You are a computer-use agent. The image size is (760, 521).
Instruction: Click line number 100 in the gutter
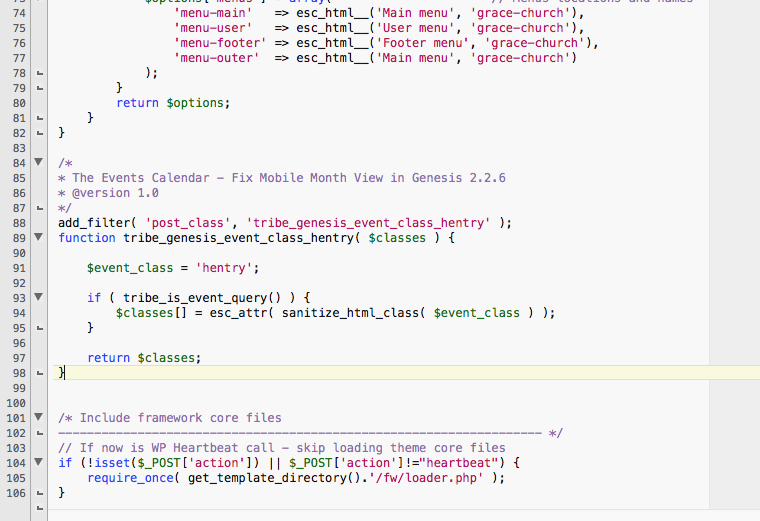[13, 403]
